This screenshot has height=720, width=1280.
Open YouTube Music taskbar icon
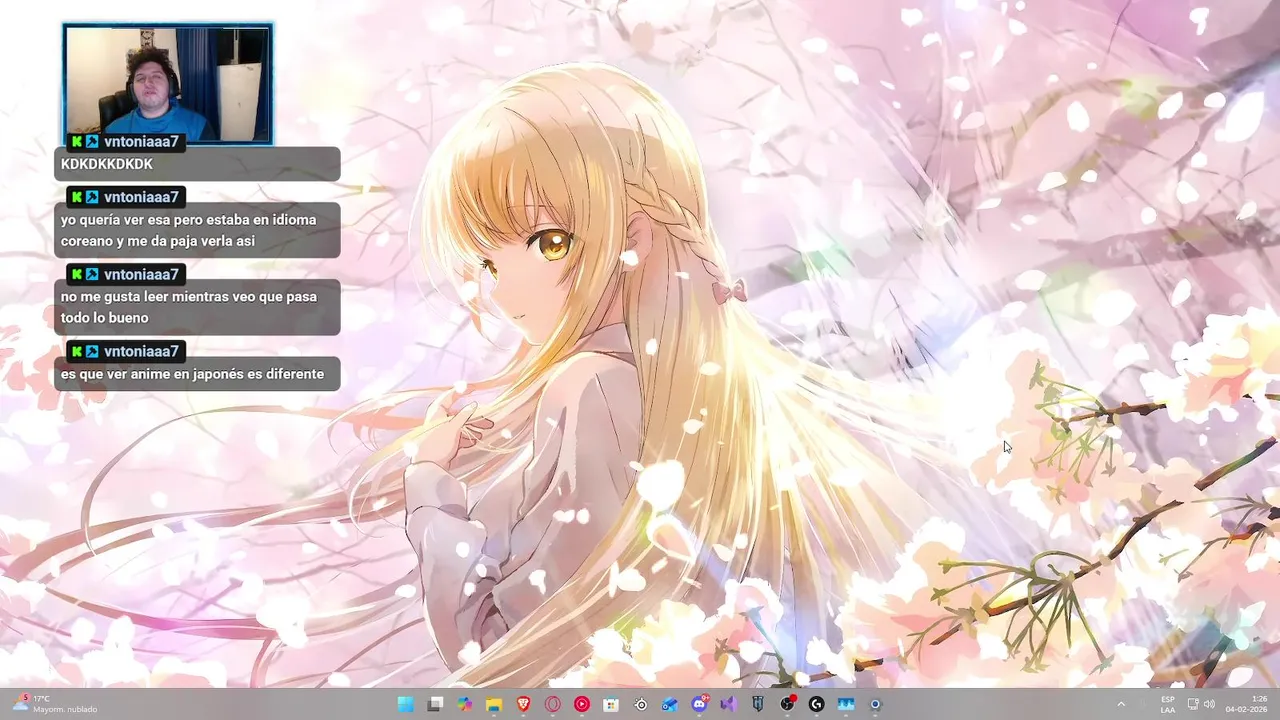coord(581,704)
